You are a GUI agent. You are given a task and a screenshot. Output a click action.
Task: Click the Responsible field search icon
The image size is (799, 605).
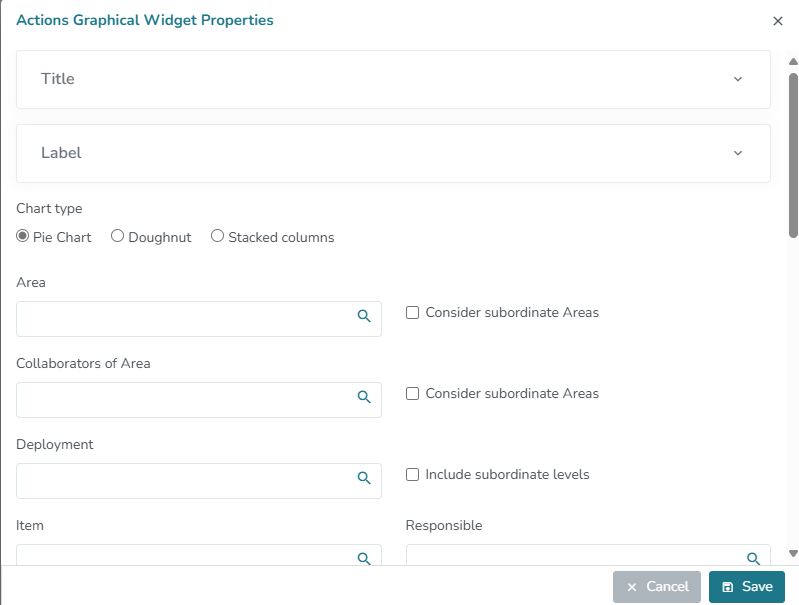point(753,558)
